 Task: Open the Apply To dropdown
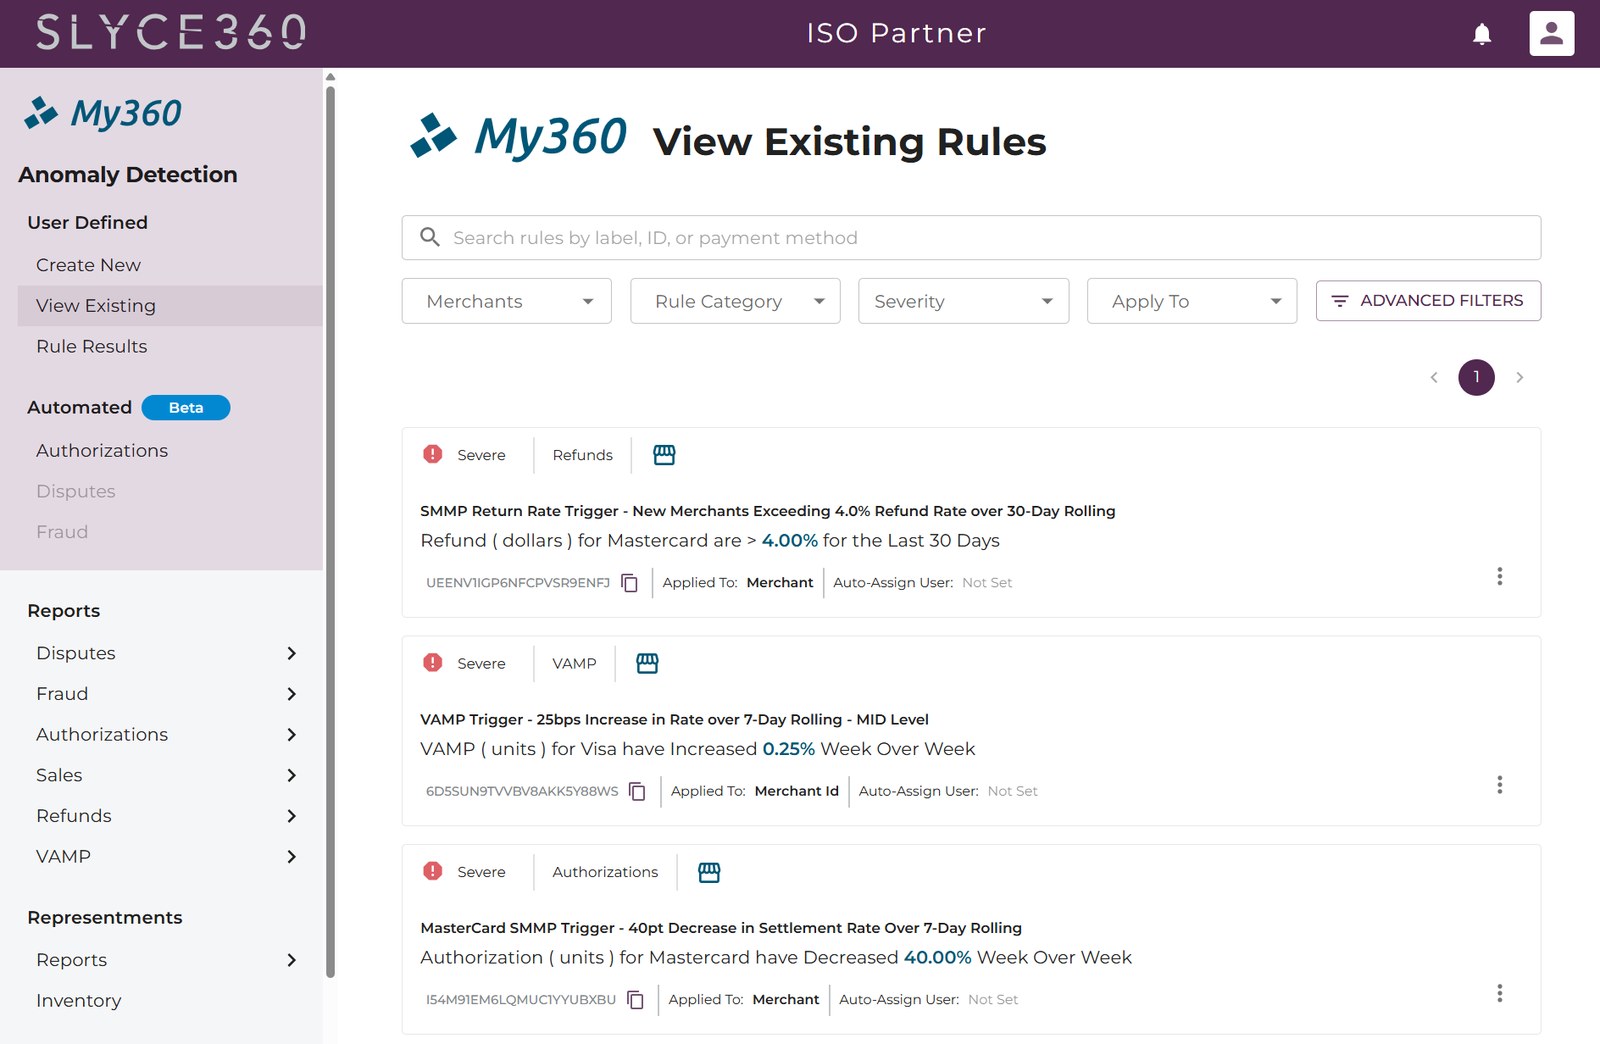click(x=1192, y=301)
